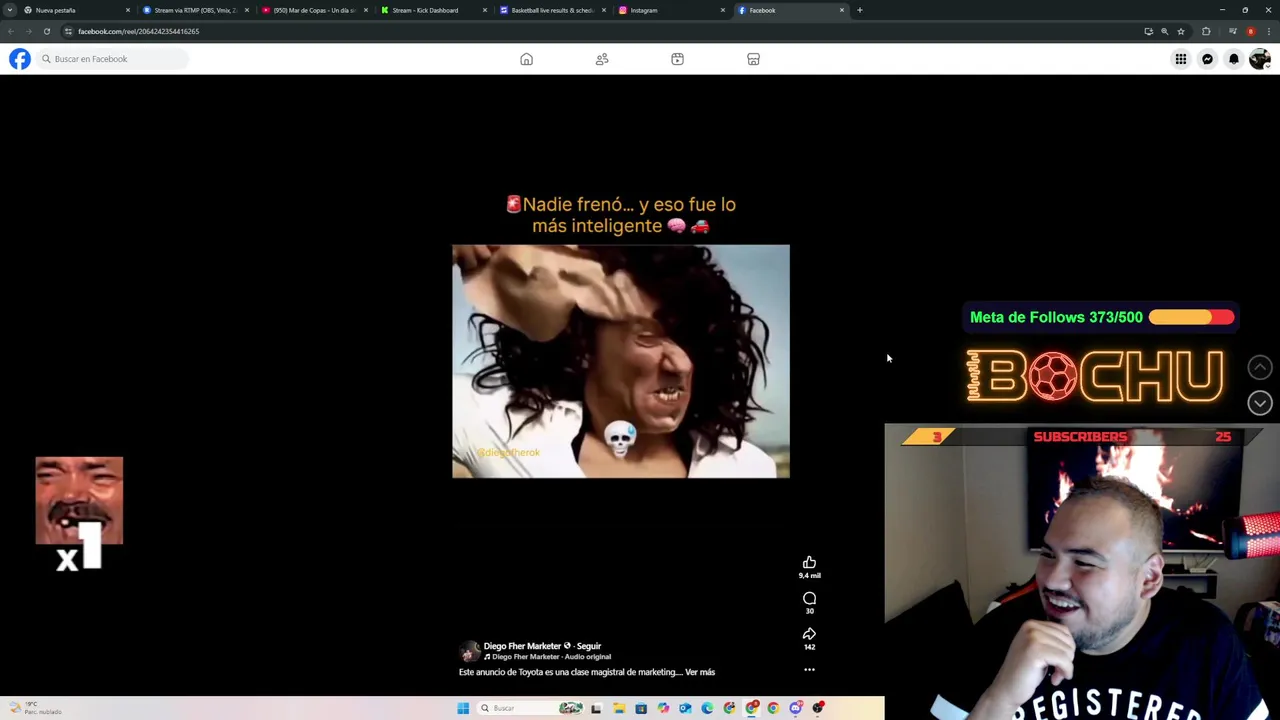
Task: Switch to Instagram tab
Action: click(670, 10)
